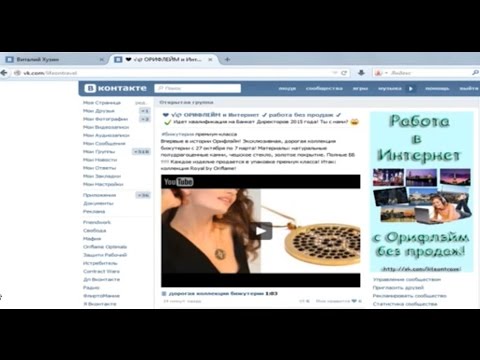Screen dimensions: 480x360
Task: Click the share megaphone icon under post
Action: click(x=302, y=301)
